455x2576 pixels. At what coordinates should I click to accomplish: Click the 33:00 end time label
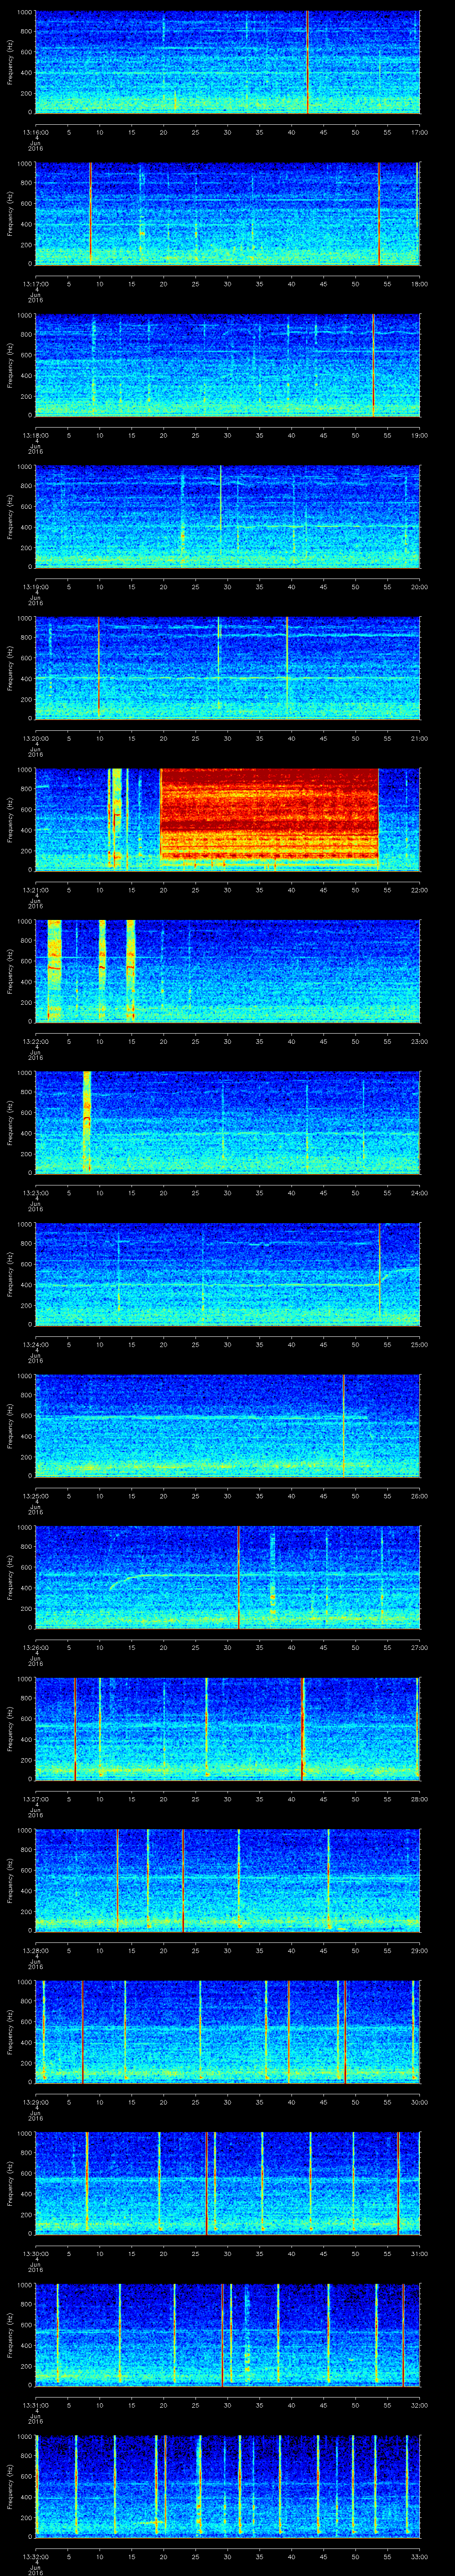pos(419,2556)
